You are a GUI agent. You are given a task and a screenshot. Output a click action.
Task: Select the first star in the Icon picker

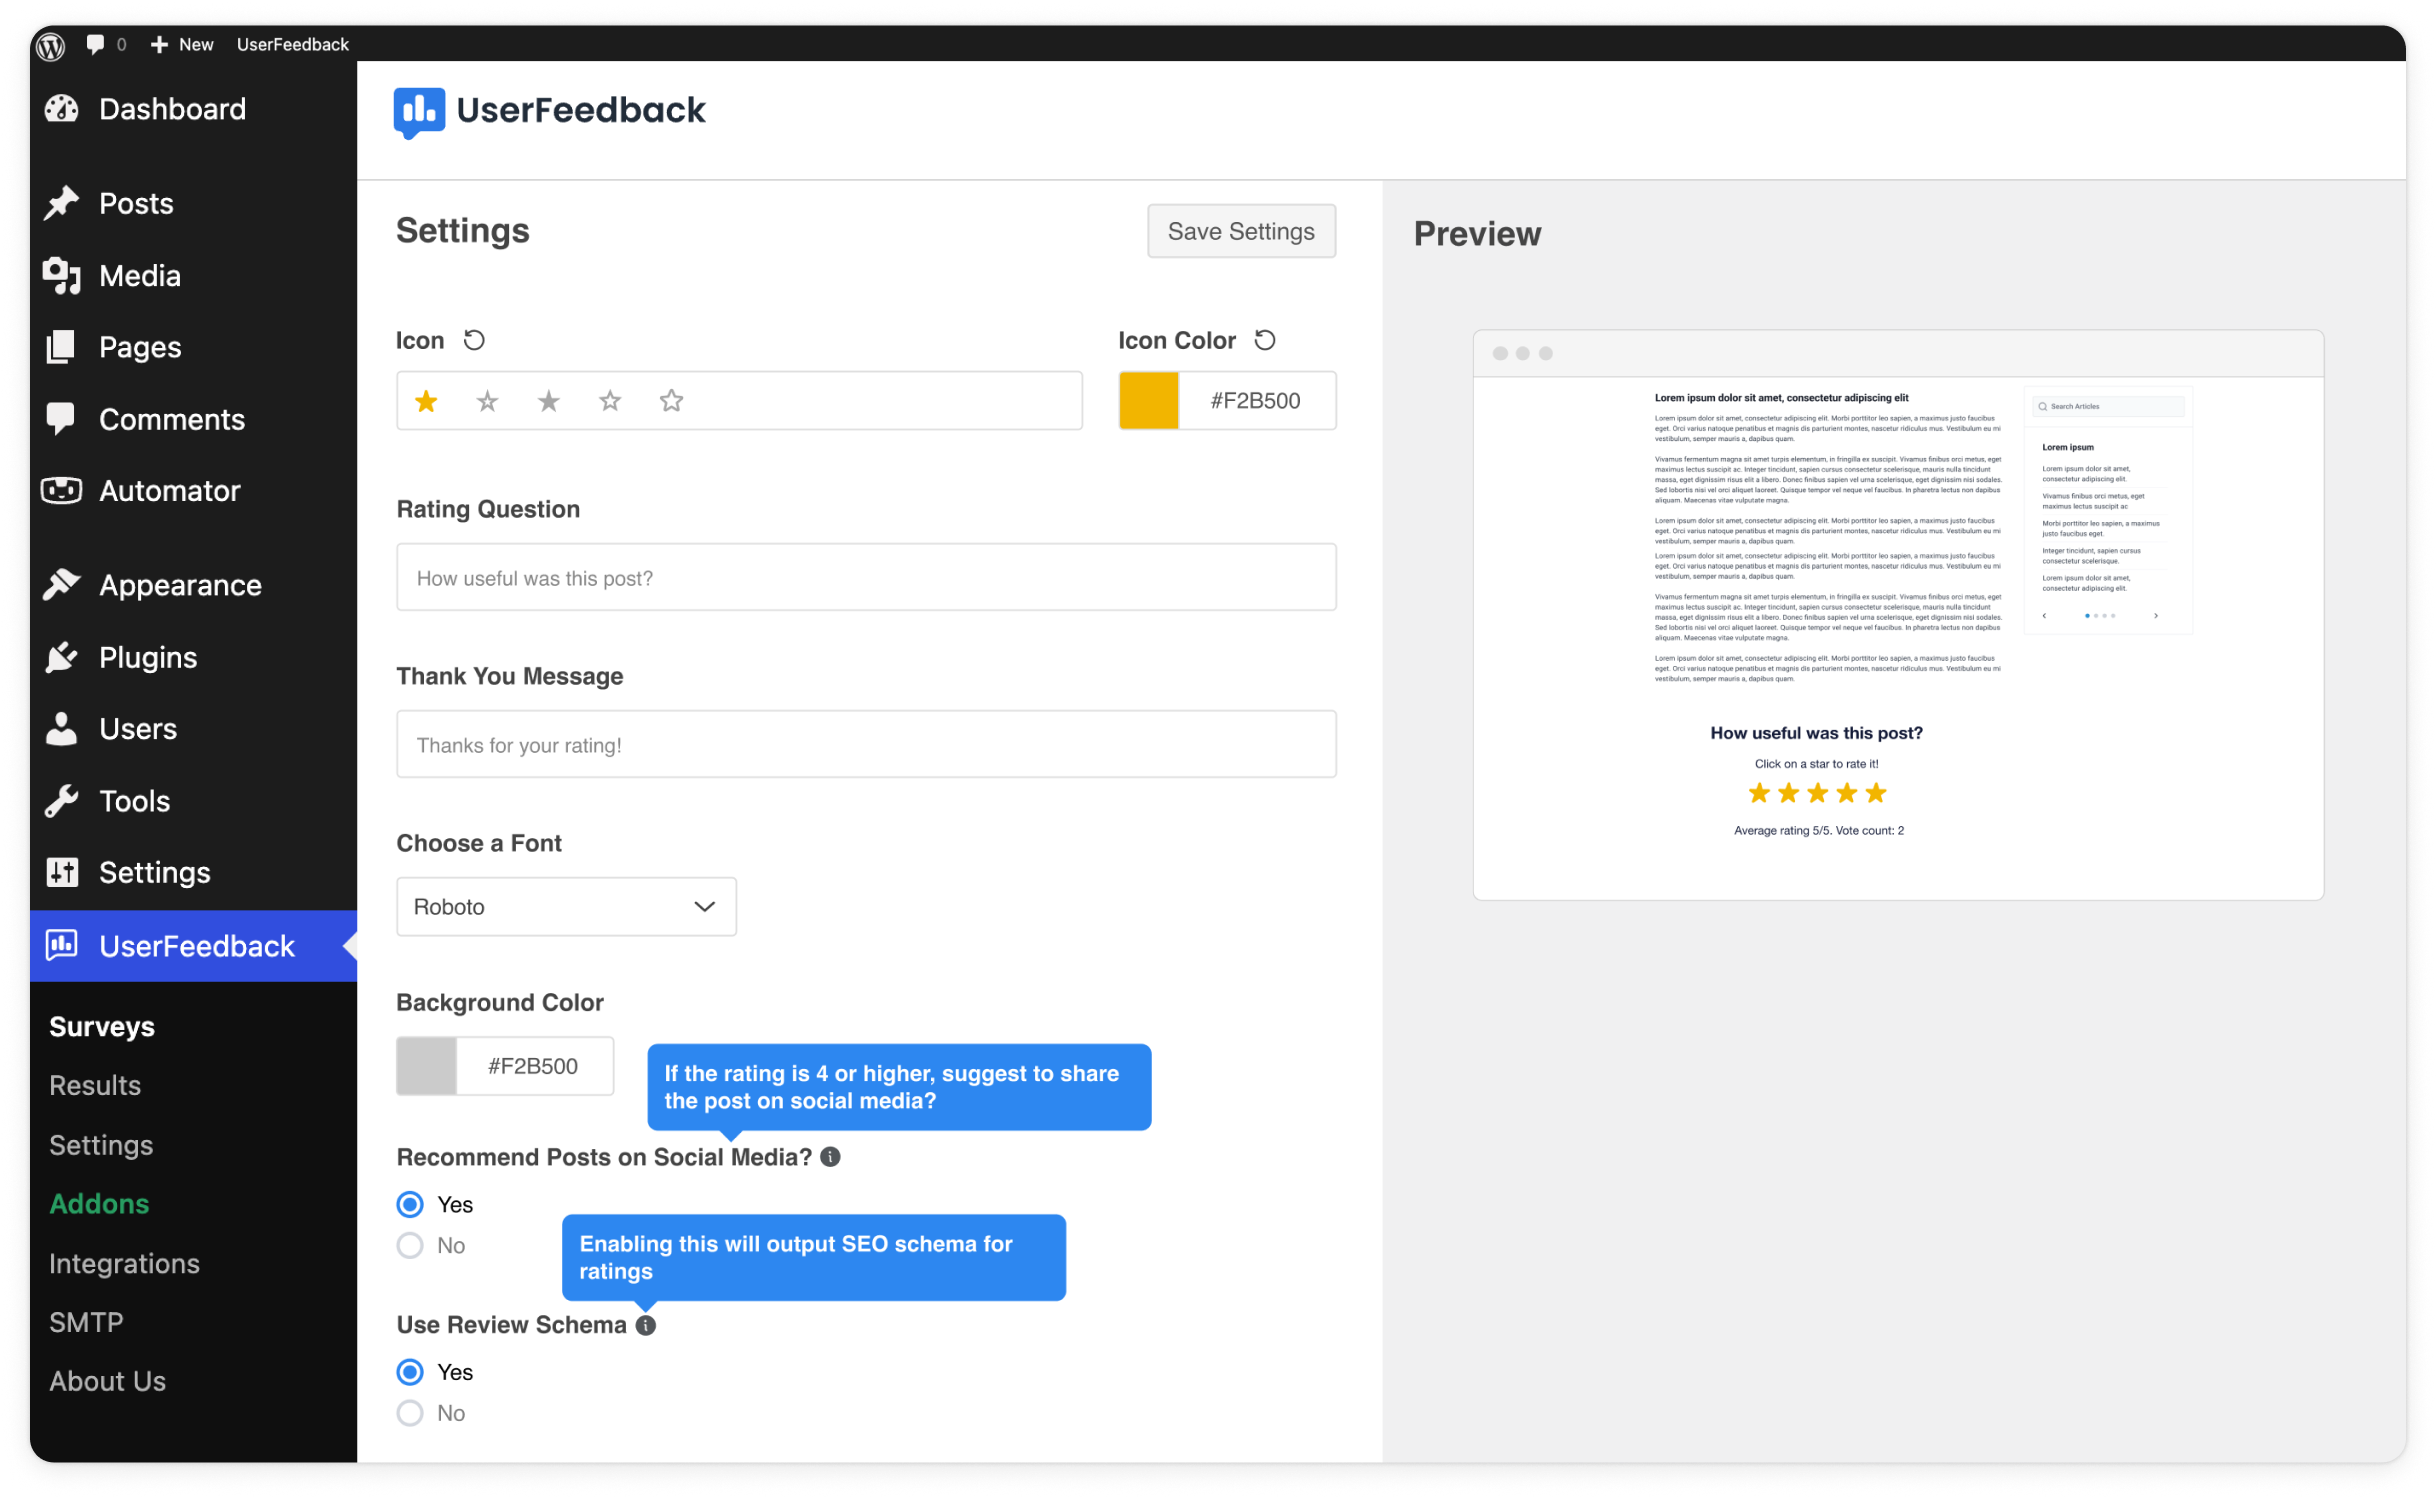[426, 400]
